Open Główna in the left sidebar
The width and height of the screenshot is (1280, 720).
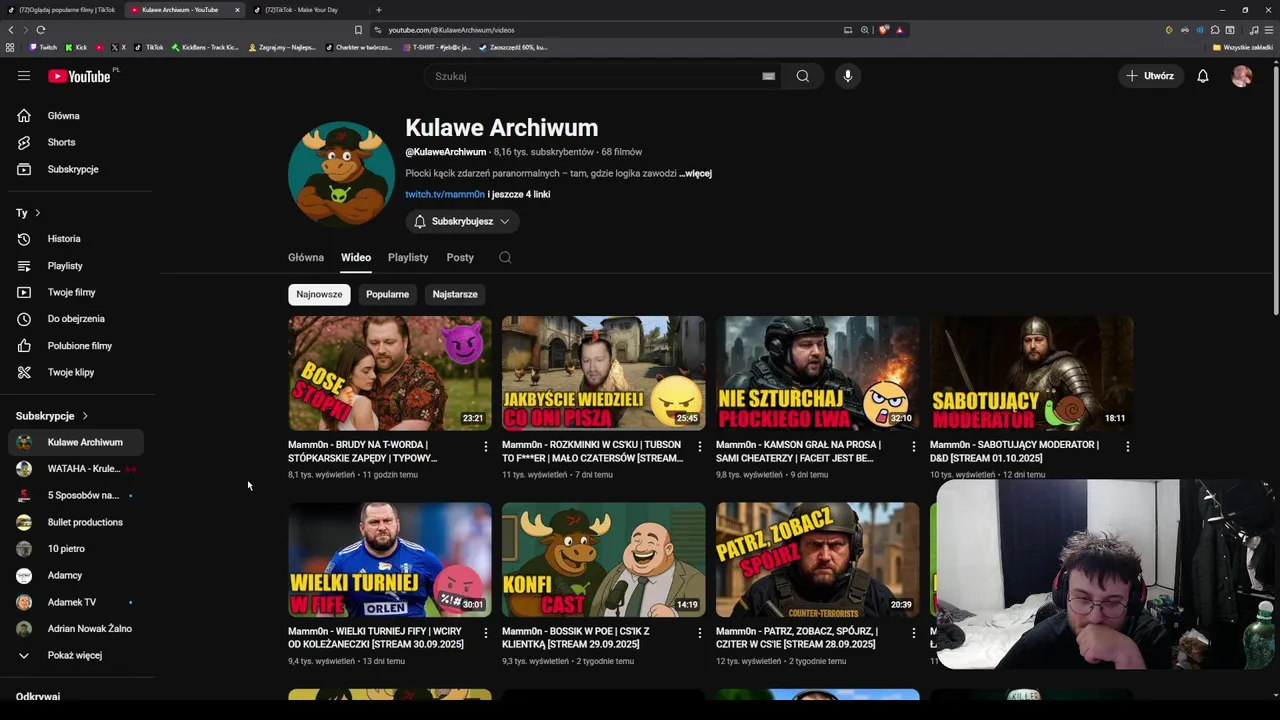pos(76,116)
